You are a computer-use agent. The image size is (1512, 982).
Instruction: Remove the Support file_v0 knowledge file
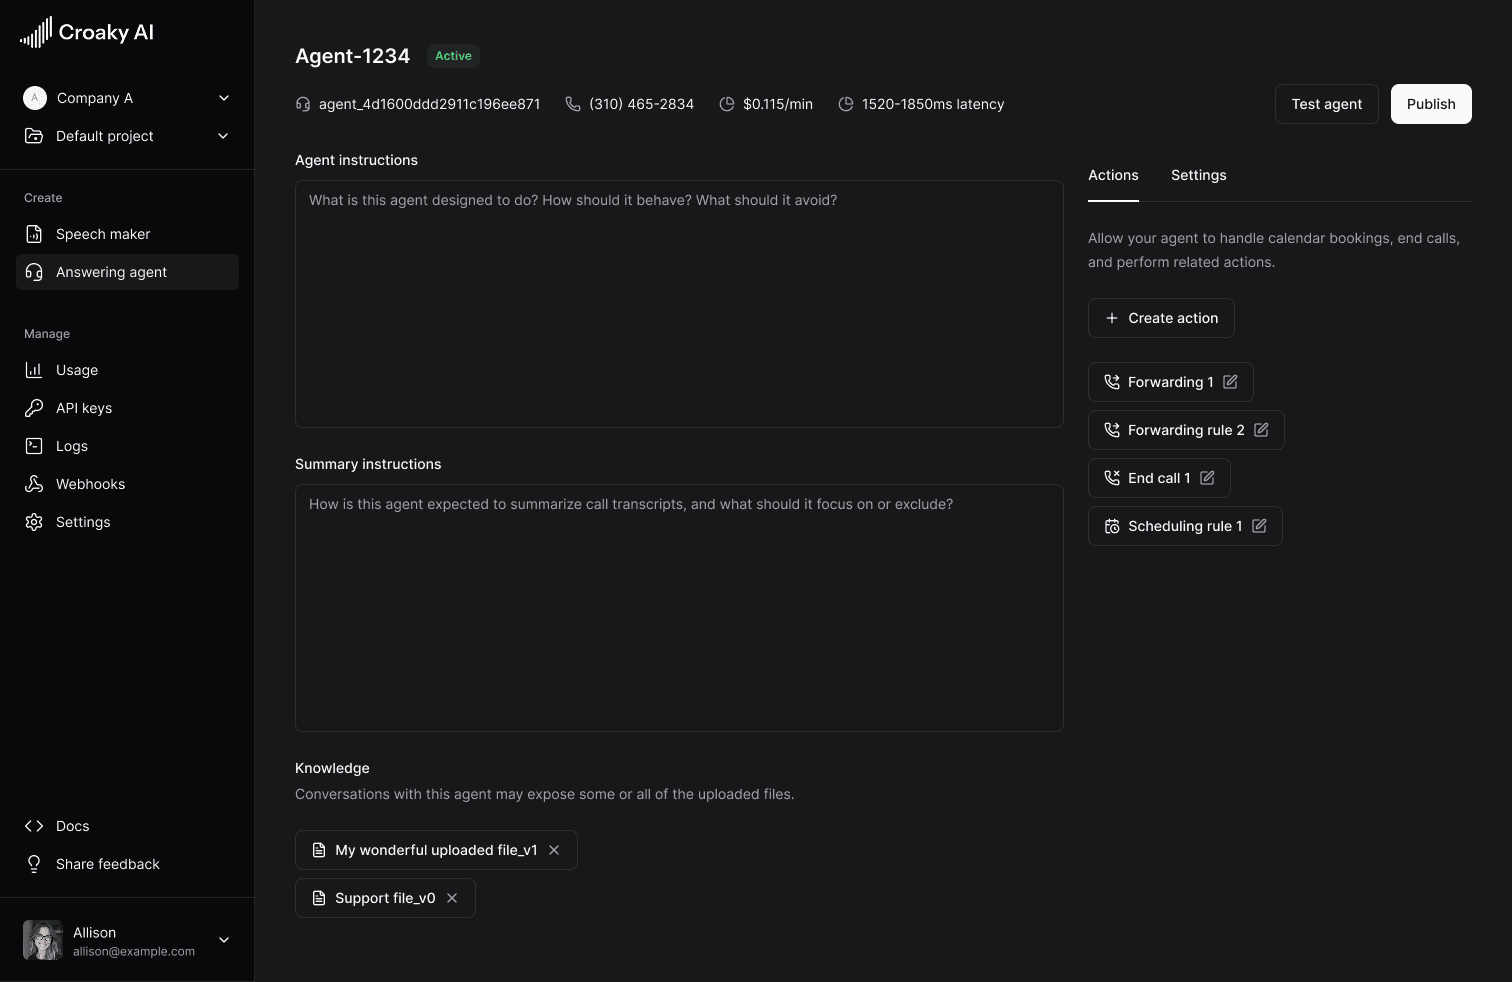pyautogui.click(x=451, y=897)
